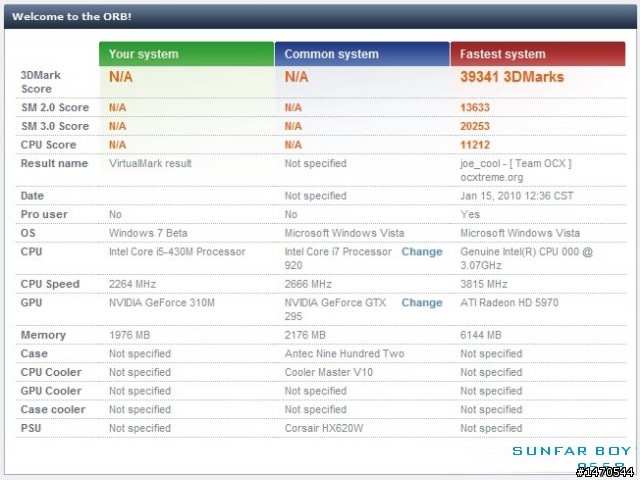Click the Case cooler row label
640x480 pixels.
(x=53, y=410)
